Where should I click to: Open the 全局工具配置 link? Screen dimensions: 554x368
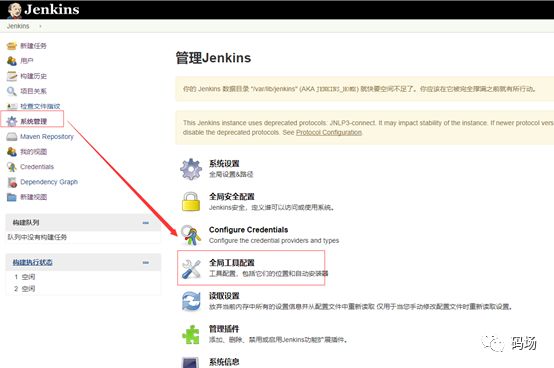click(x=231, y=263)
